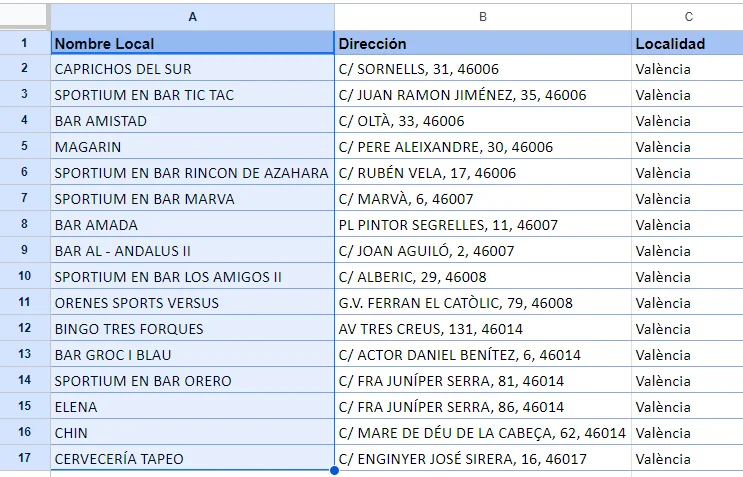Click cell 'CHIN'
Image resolution: width=743 pixels, height=477 pixels.
[192, 433]
